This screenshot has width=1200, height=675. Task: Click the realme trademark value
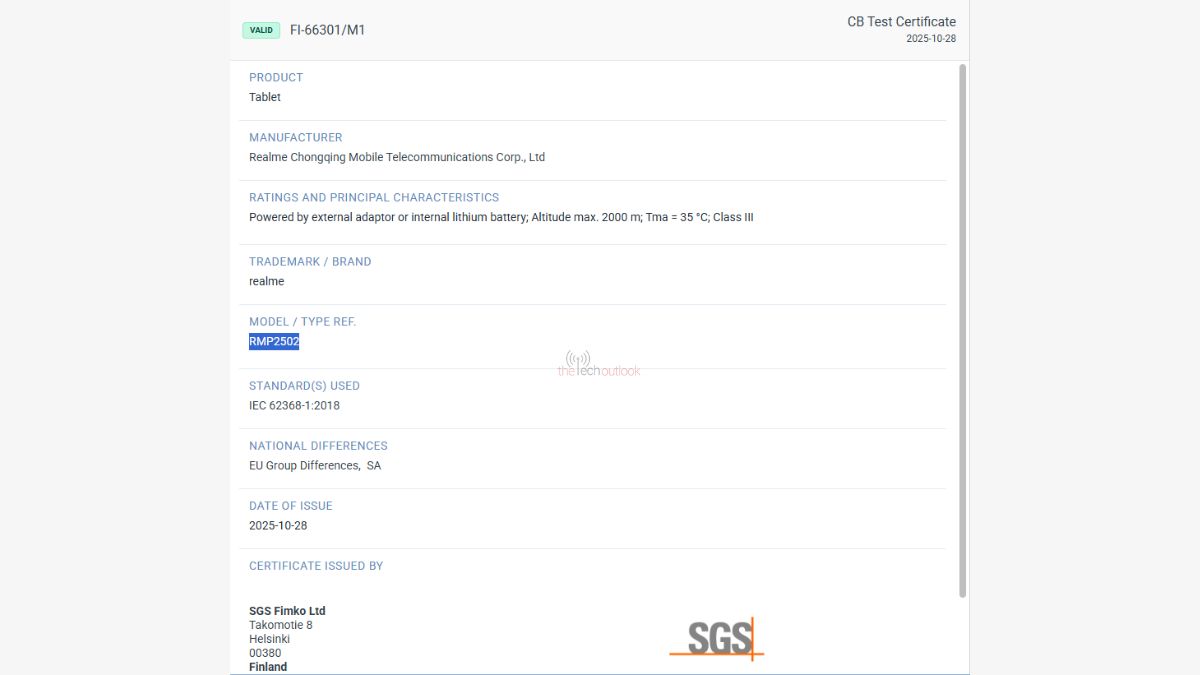point(267,281)
